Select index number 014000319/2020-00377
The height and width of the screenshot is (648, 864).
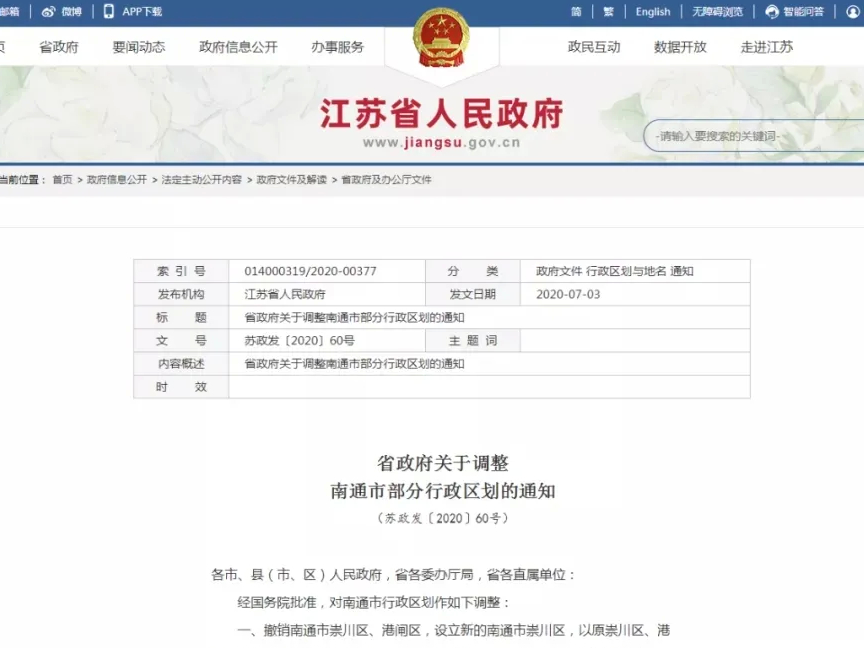310,271
